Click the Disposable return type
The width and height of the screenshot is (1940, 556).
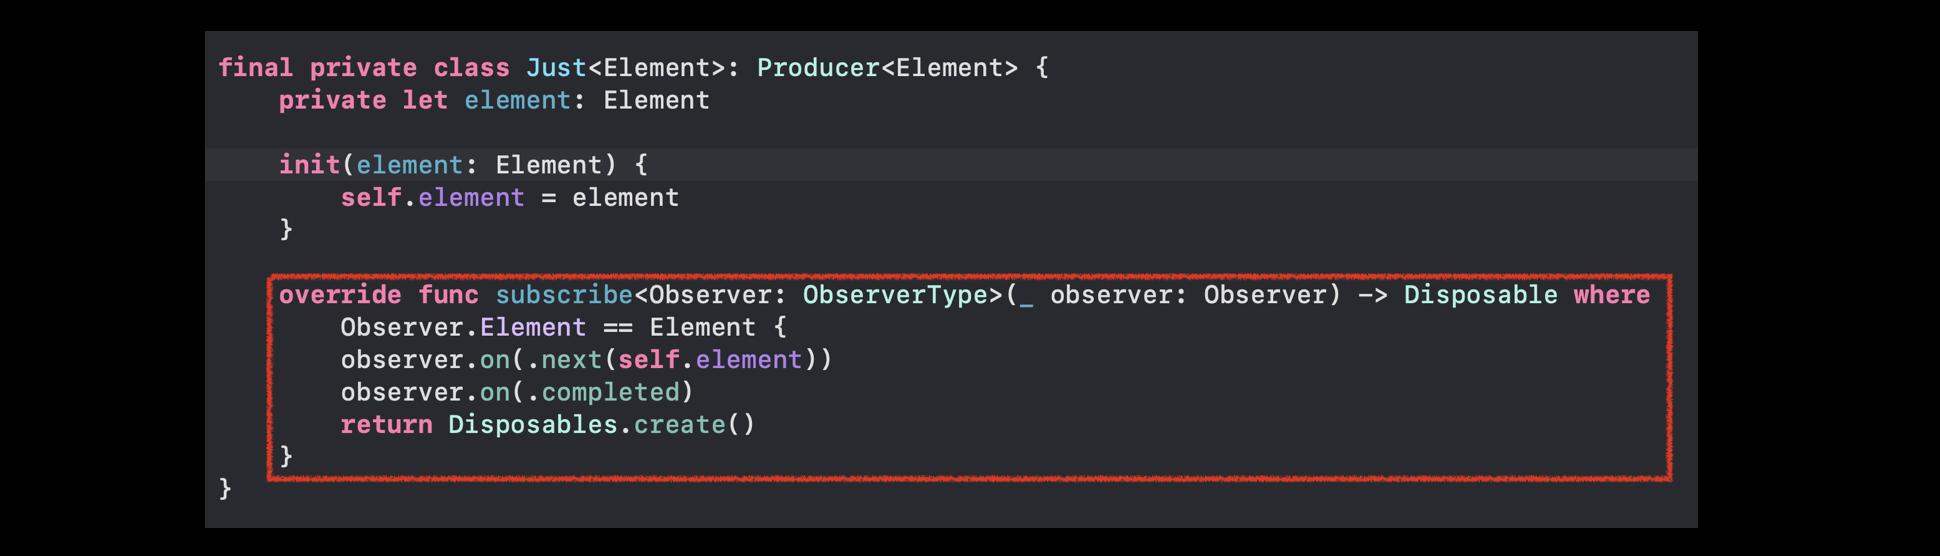click(1480, 295)
